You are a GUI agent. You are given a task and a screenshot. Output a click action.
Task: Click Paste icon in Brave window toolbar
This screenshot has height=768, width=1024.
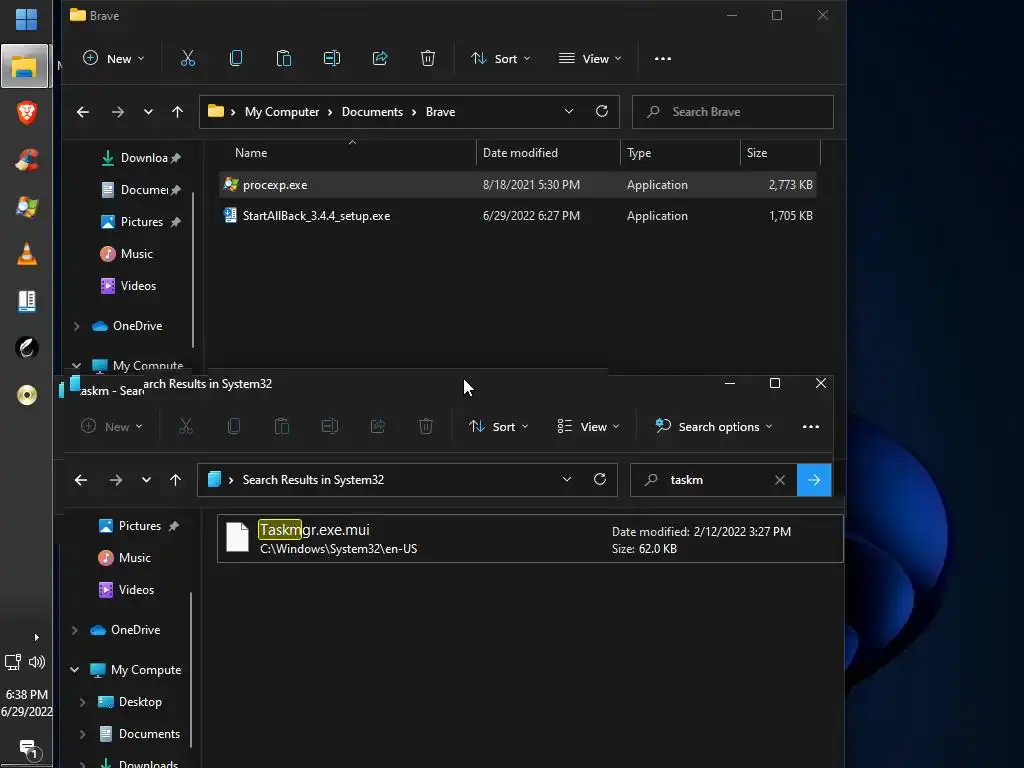click(x=283, y=59)
